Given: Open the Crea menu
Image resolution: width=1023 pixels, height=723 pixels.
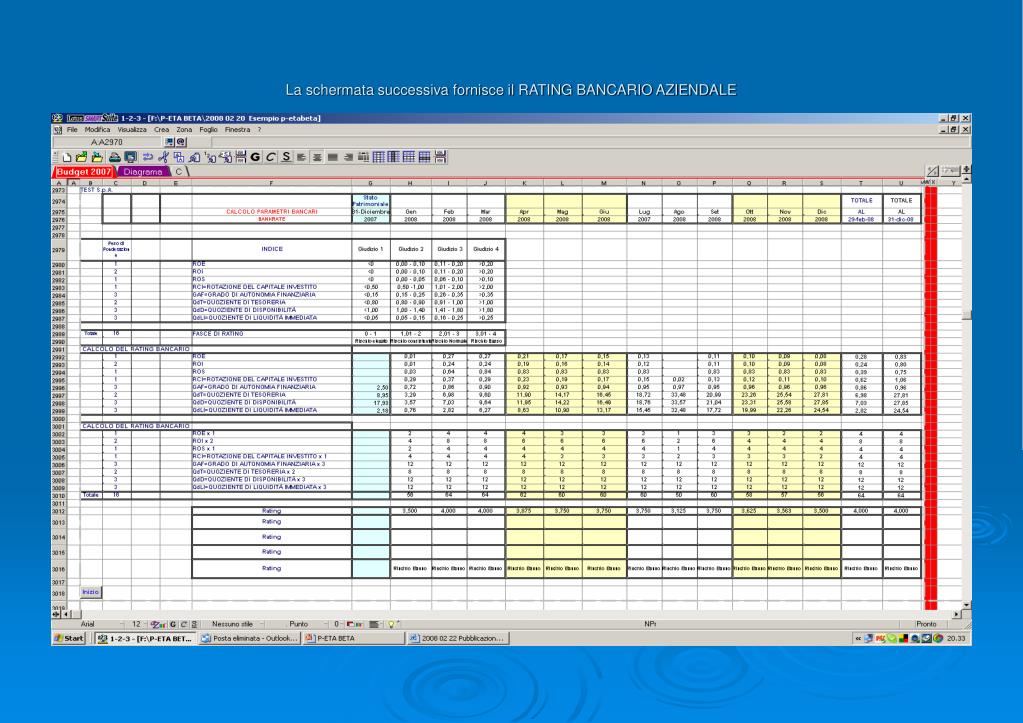Looking at the screenshot, I should (x=161, y=130).
